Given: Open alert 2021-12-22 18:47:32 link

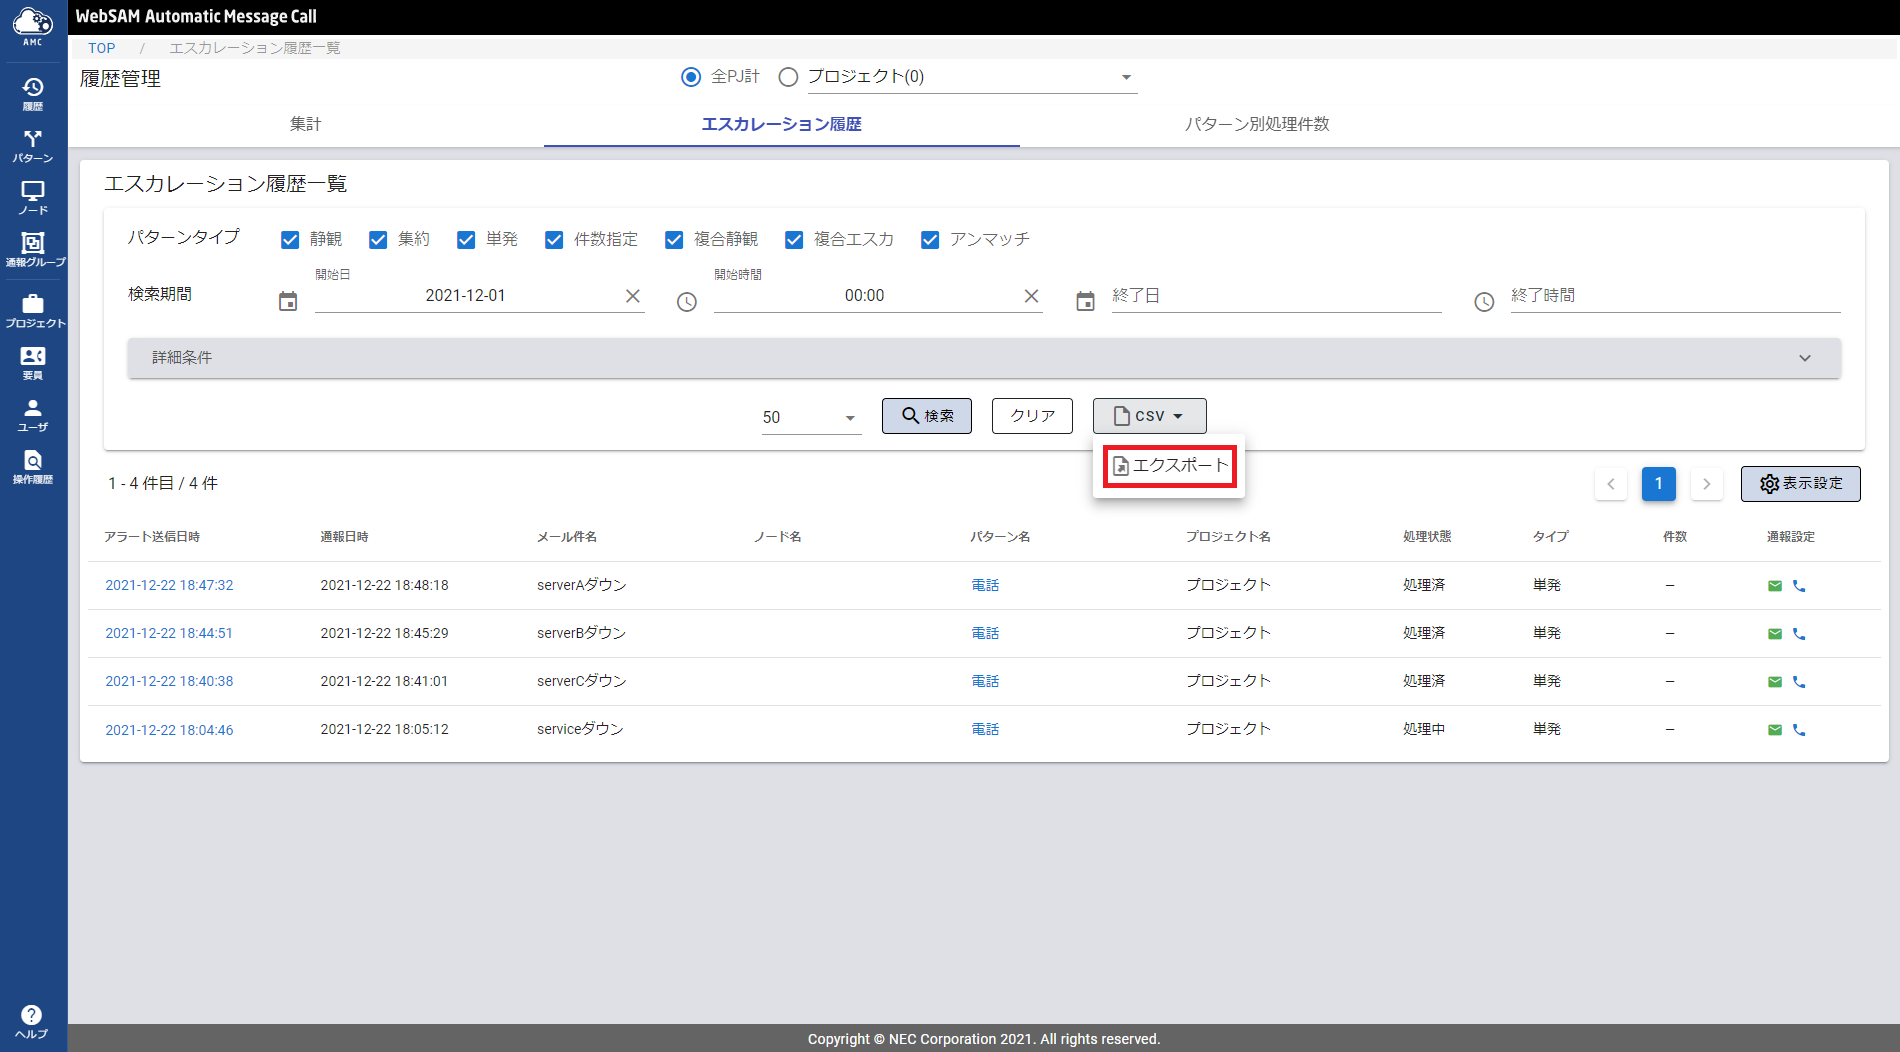Looking at the screenshot, I should click(169, 585).
